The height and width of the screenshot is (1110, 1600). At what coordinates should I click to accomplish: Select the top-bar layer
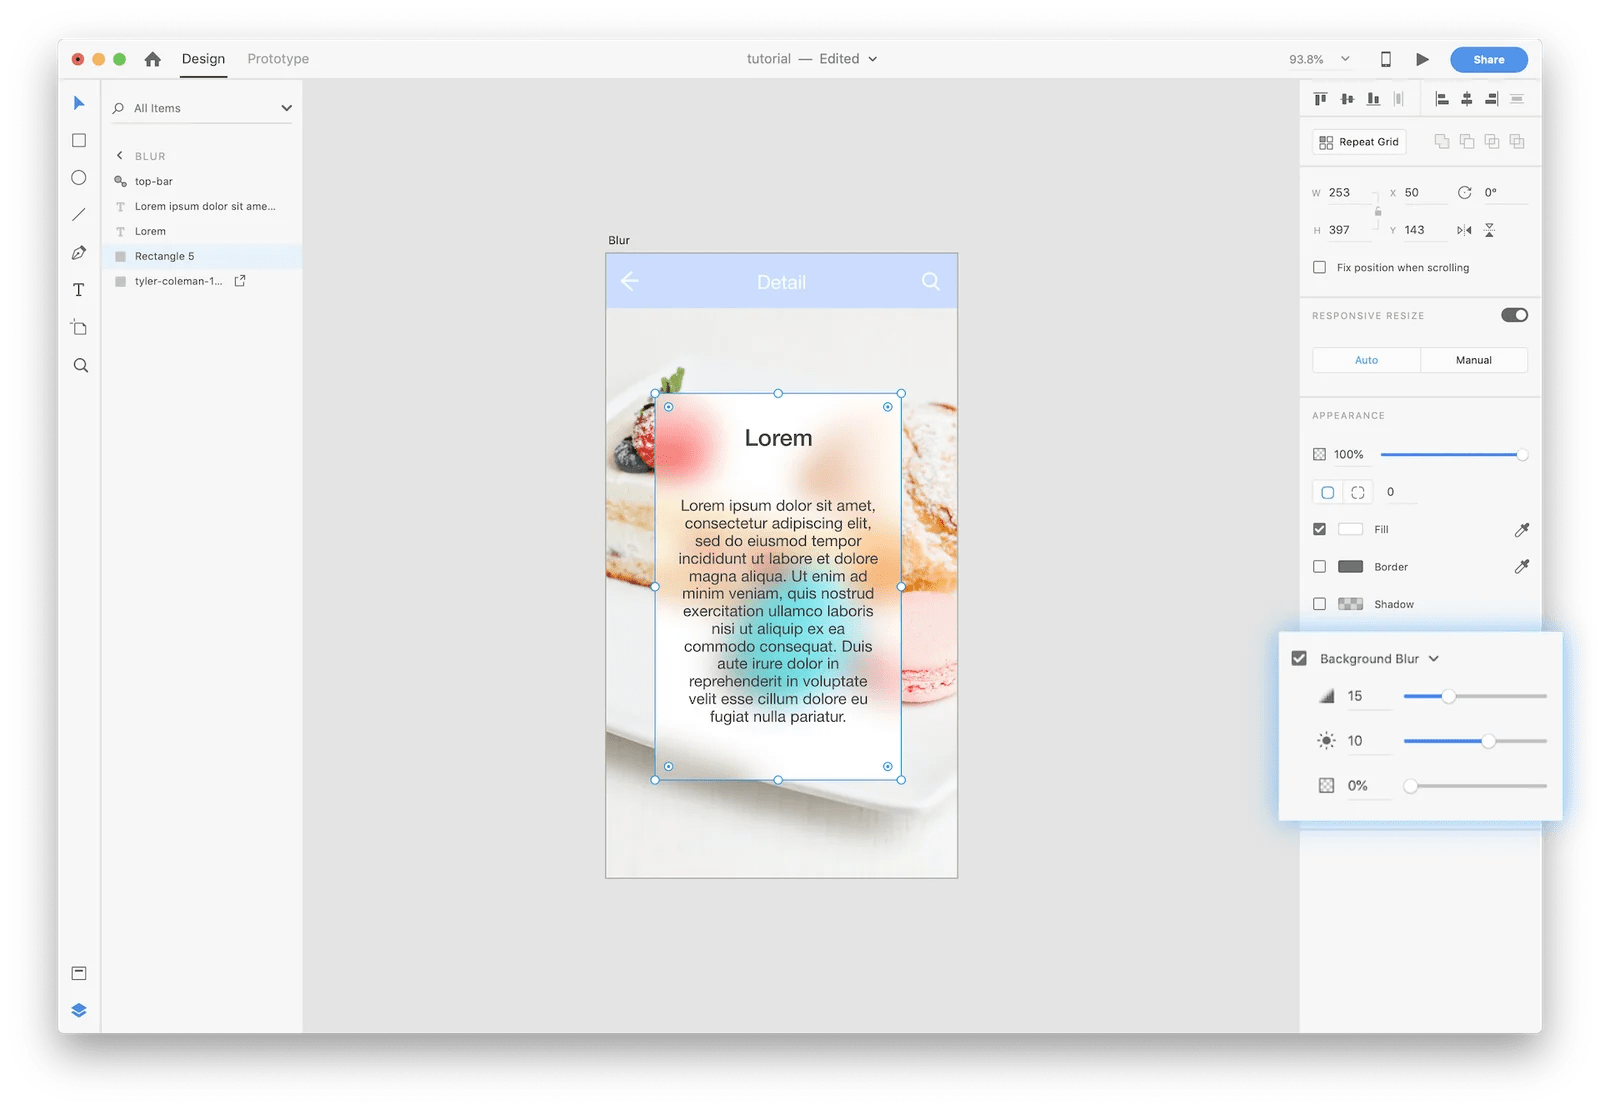[202, 181]
